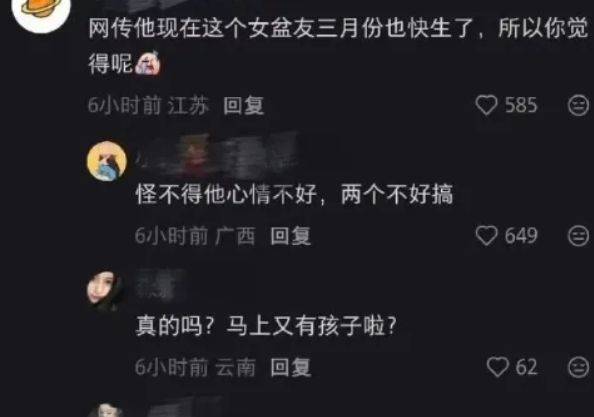Click the crying emoji after 得呢
The height and width of the screenshot is (417, 594).
[147, 62]
